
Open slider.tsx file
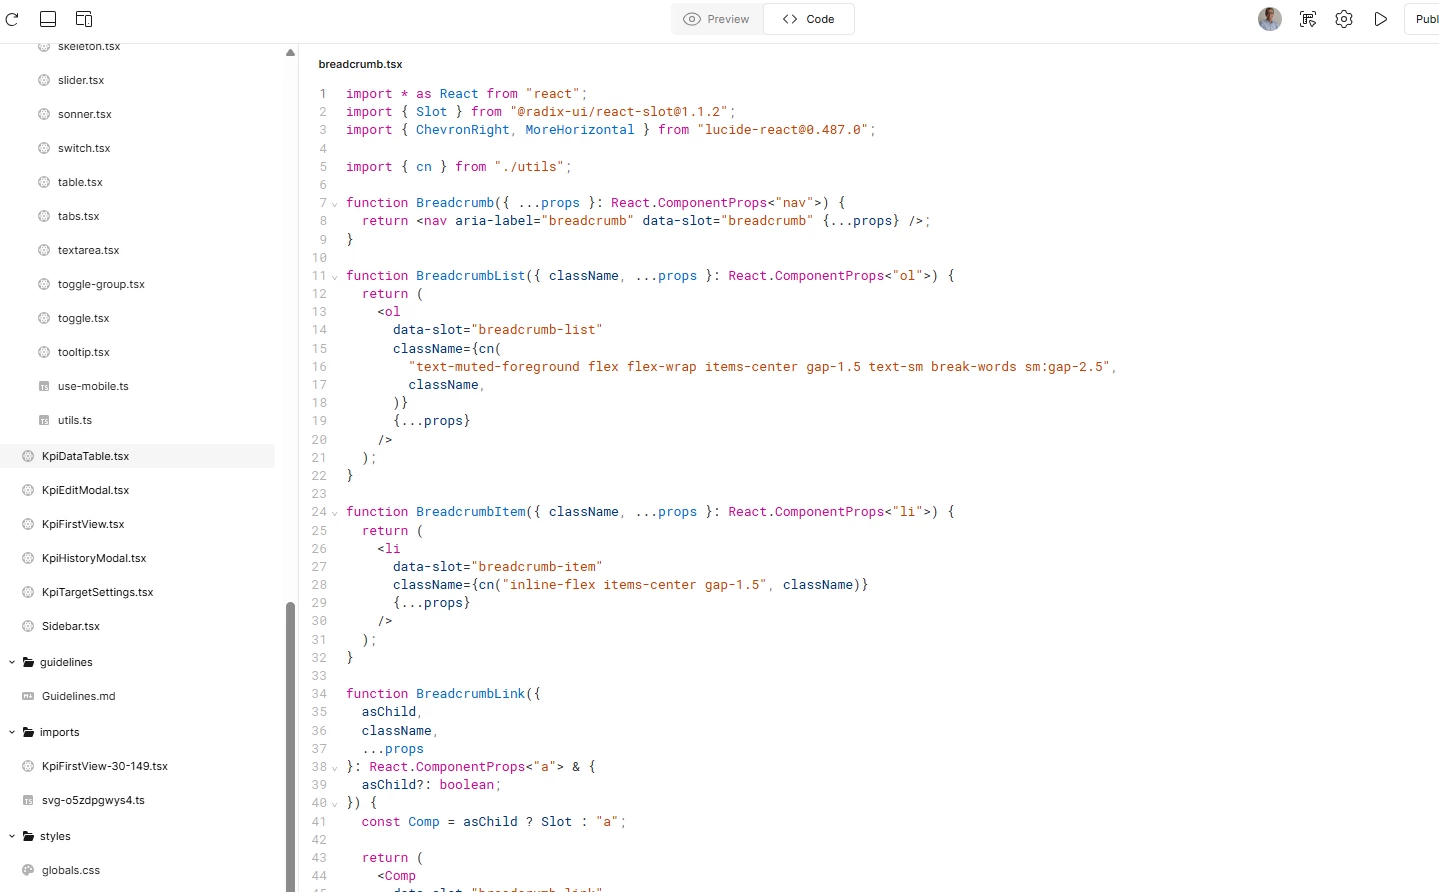point(81,80)
